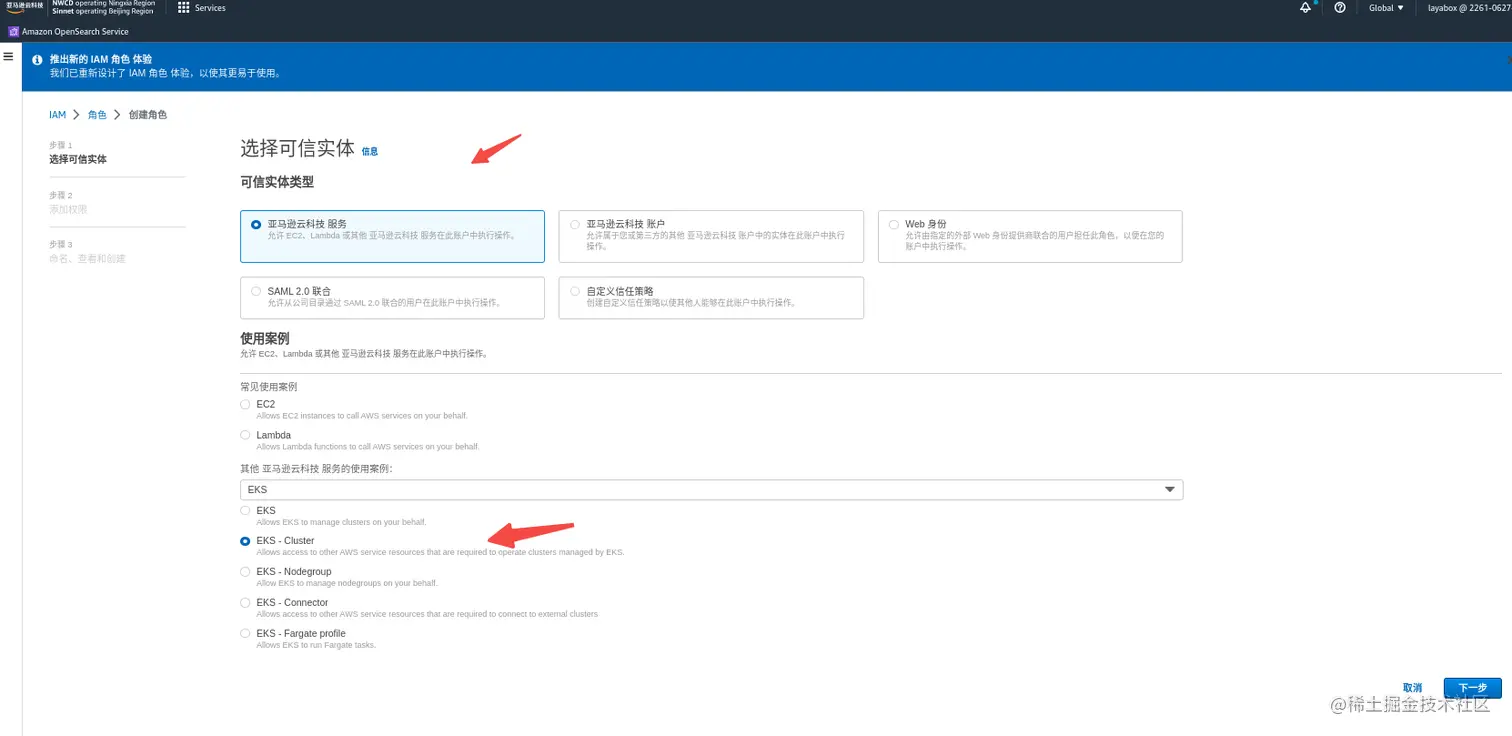This screenshot has height=736, width=1512.
Task: Toggle the hamburger side navigation menu
Action: [8, 57]
